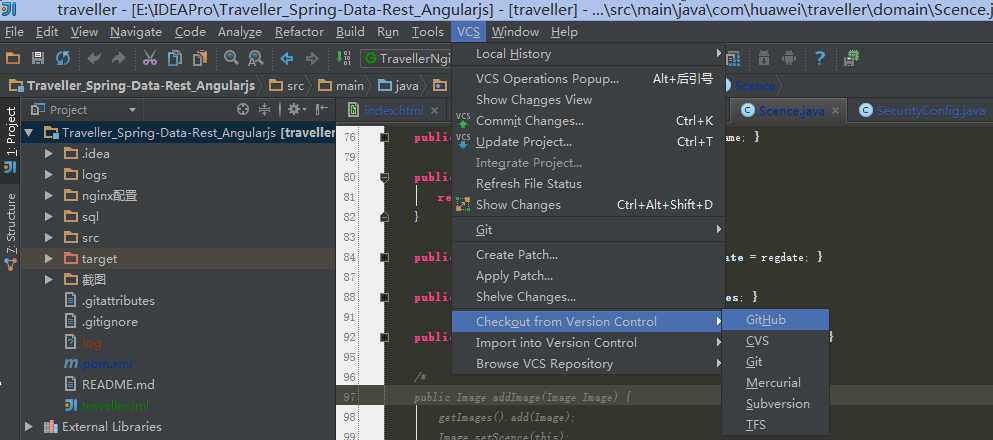The height and width of the screenshot is (440, 993).
Task: Select Commit Changes... in VCS menu
Action: [x=588, y=121]
